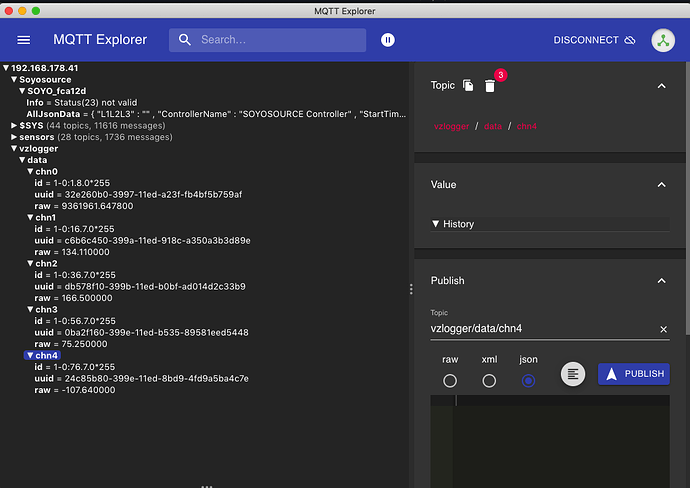
Task: Select raw = 75.250000 row
Action: (71, 344)
